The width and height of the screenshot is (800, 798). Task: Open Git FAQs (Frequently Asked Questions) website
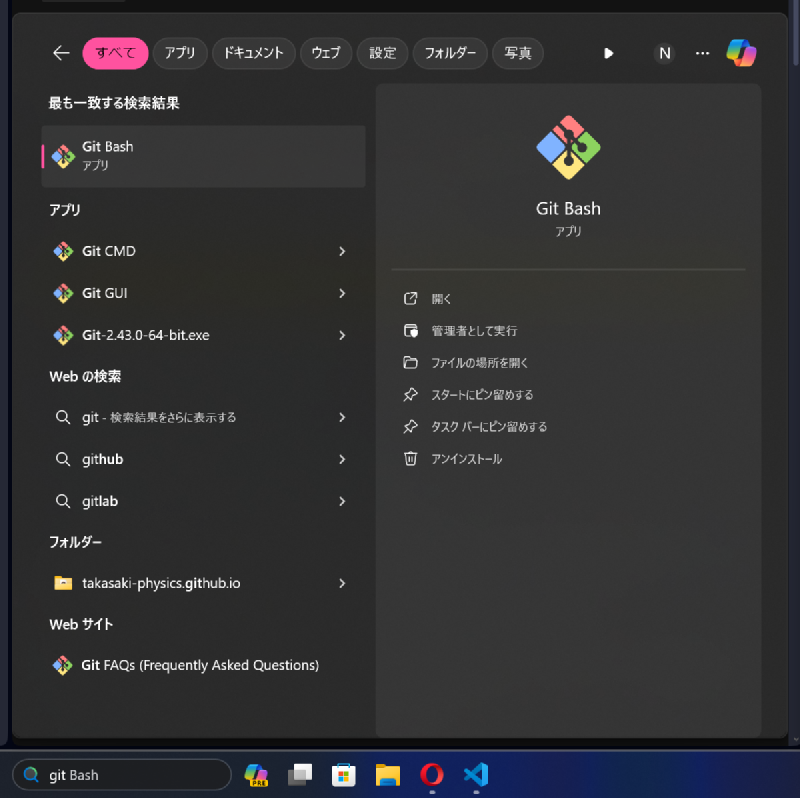click(204, 665)
